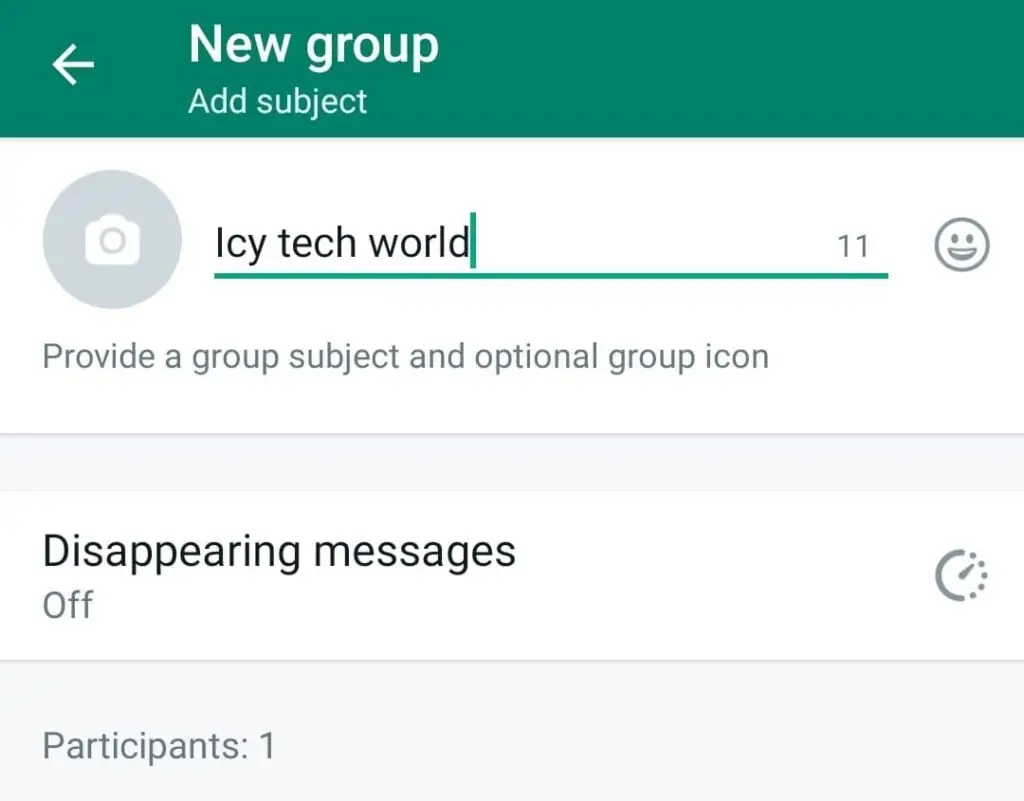Screen dimensions: 1024x801
Task: Tap the green underline of subject field
Action: coord(551,276)
